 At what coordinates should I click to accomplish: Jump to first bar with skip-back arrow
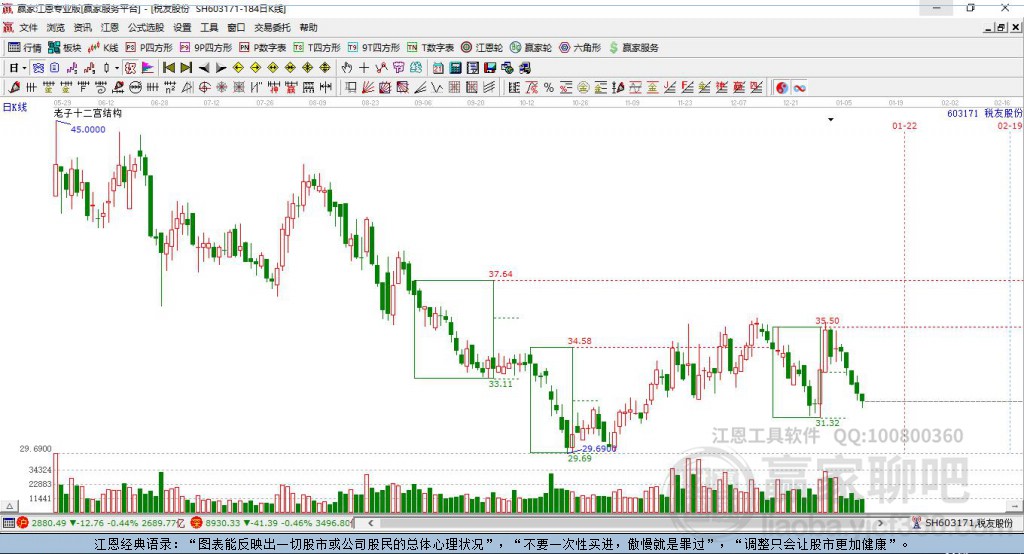169,67
